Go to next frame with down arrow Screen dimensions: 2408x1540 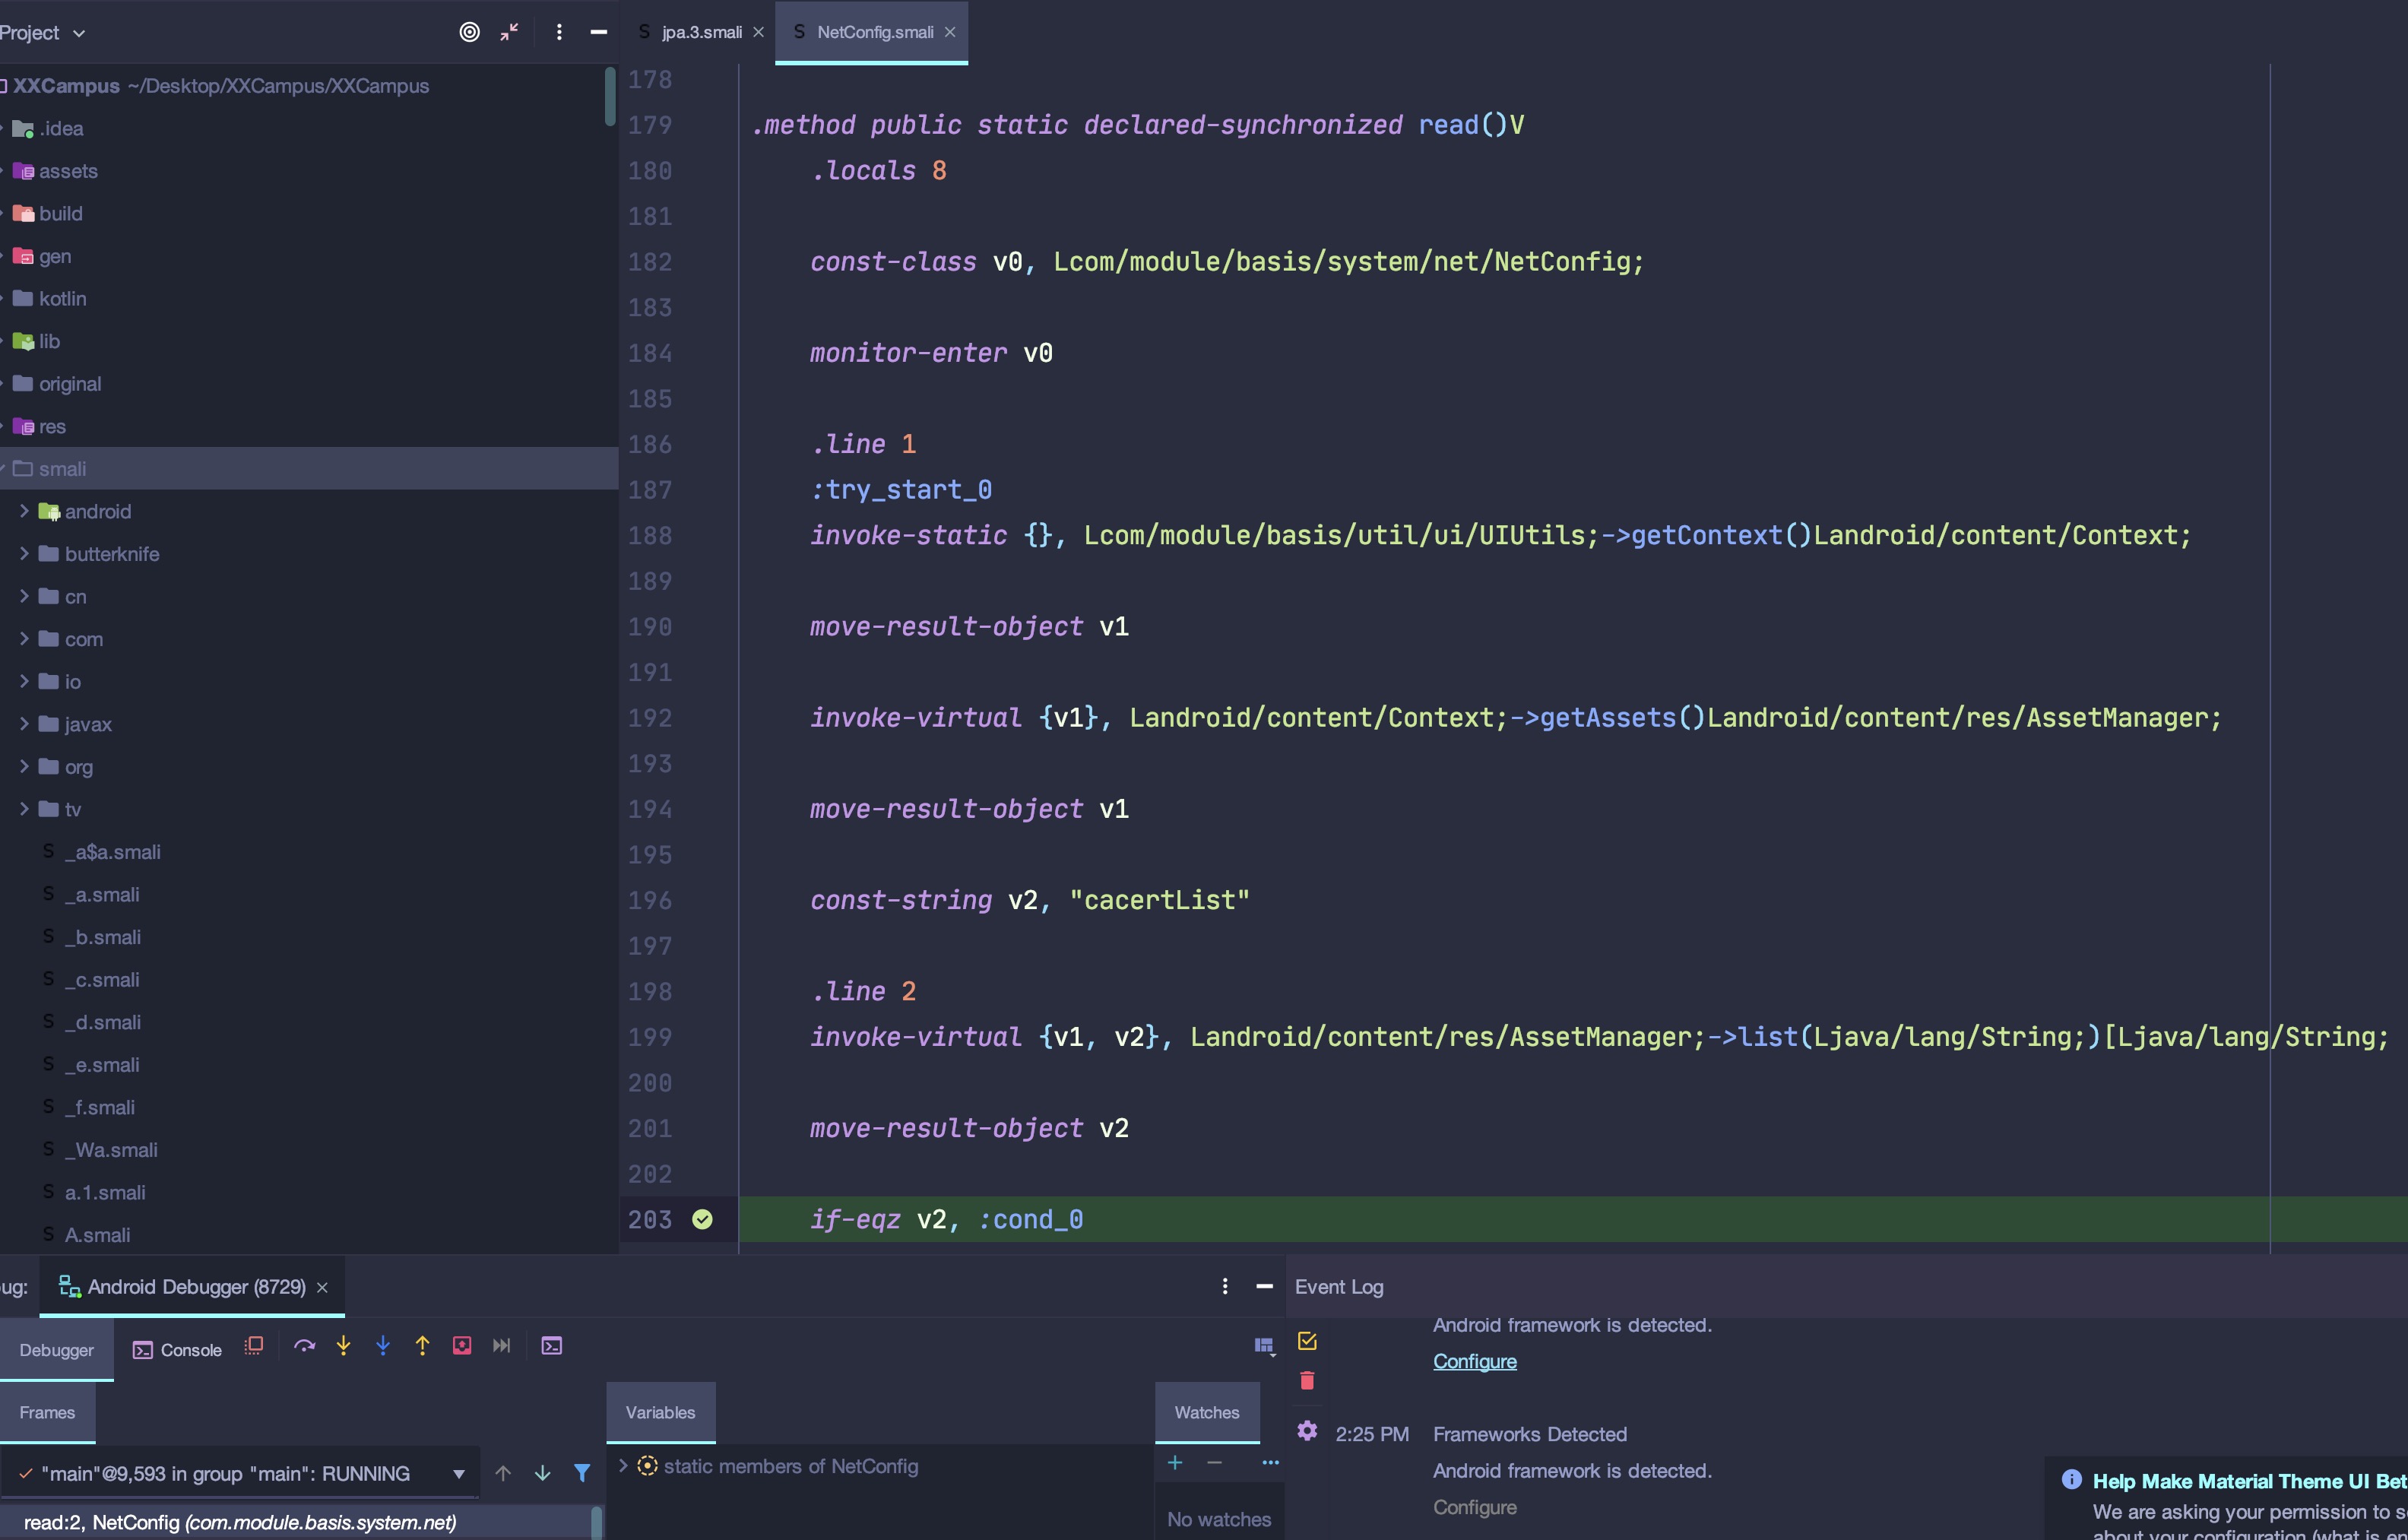coord(542,1473)
